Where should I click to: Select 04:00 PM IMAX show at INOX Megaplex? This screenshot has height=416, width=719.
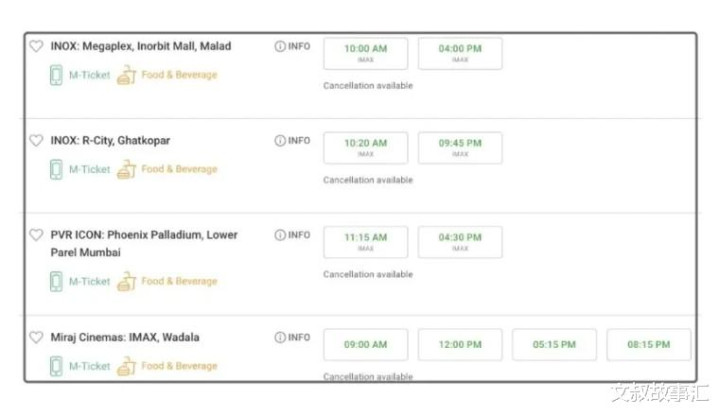[x=460, y=54]
